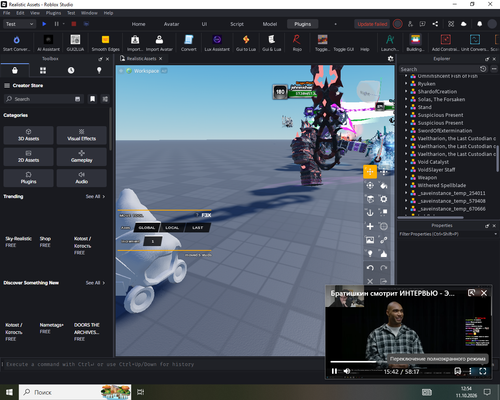Image resolution: width=500 pixels, height=400 pixels.
Task: Launch the GUI2LUA plugin
Action: click(x=75, y=43)
